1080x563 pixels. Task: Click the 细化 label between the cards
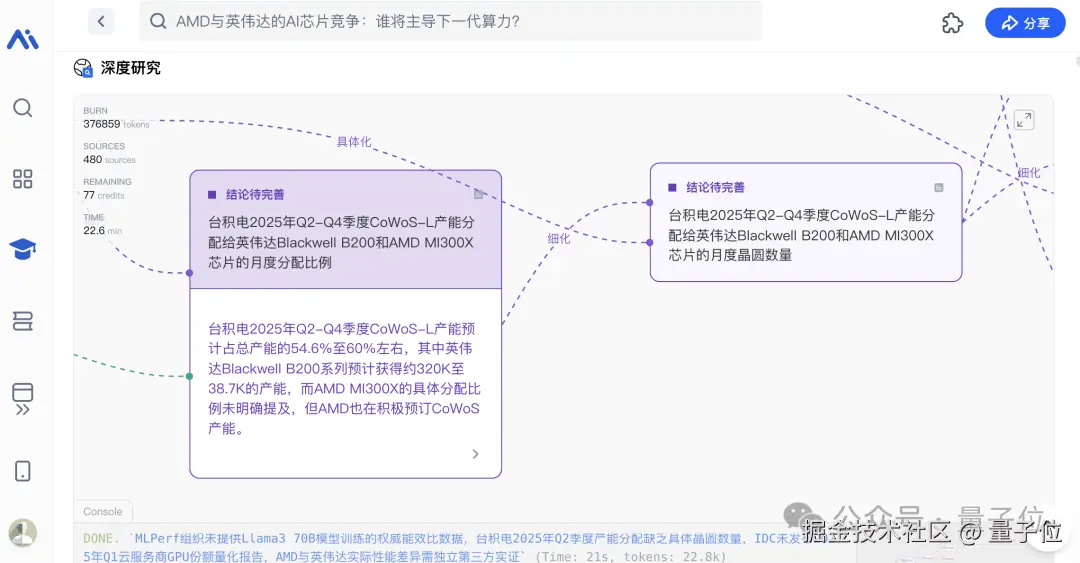559,238
